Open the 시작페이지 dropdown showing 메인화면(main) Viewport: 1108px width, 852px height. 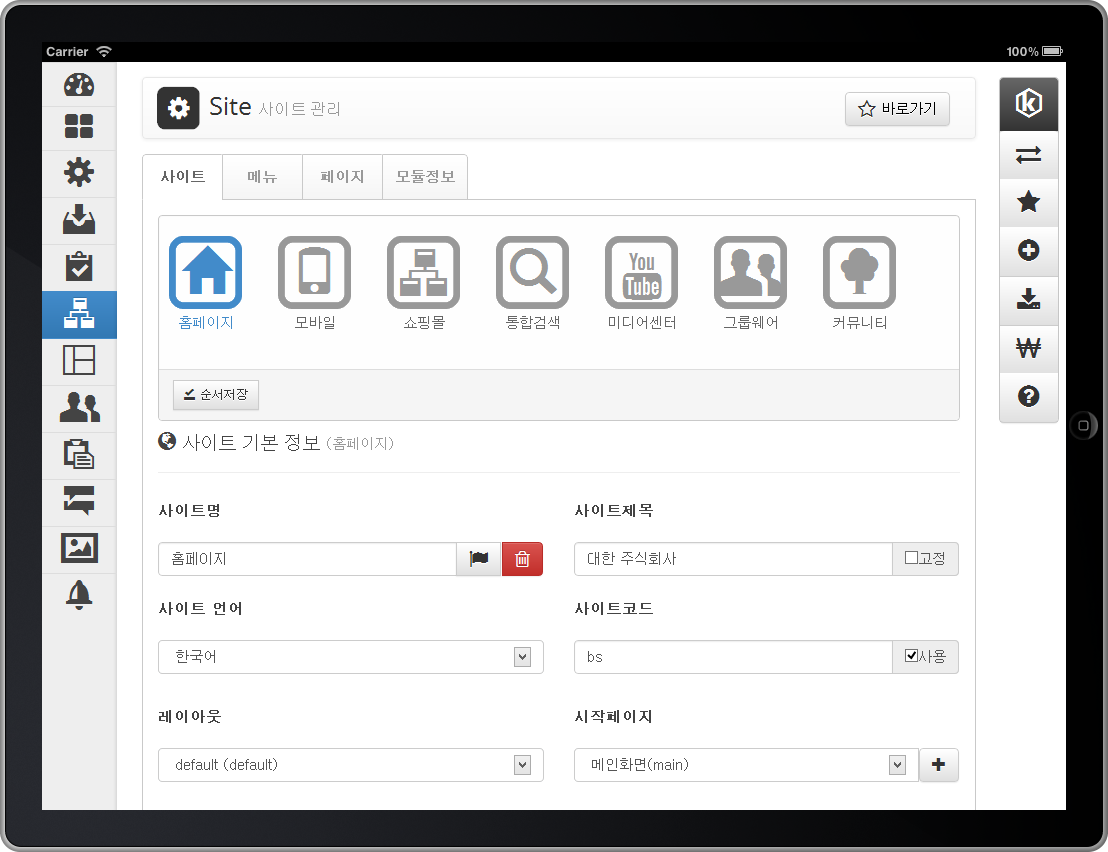pos(746,765)
